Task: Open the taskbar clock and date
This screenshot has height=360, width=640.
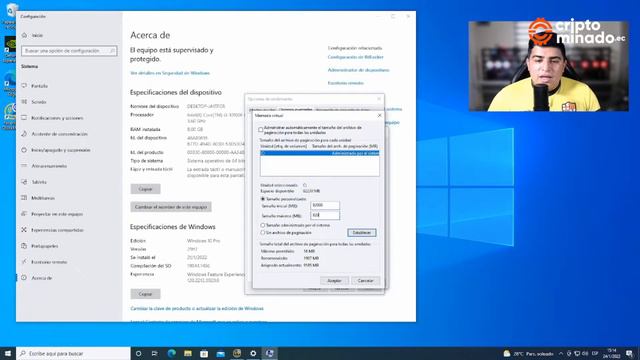Action: 611,353
